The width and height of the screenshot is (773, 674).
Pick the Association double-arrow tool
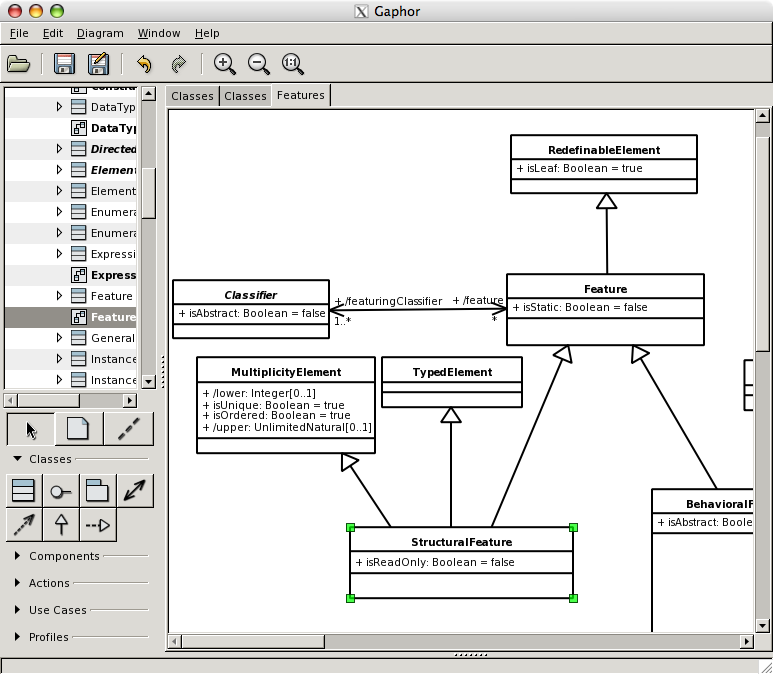135,491
